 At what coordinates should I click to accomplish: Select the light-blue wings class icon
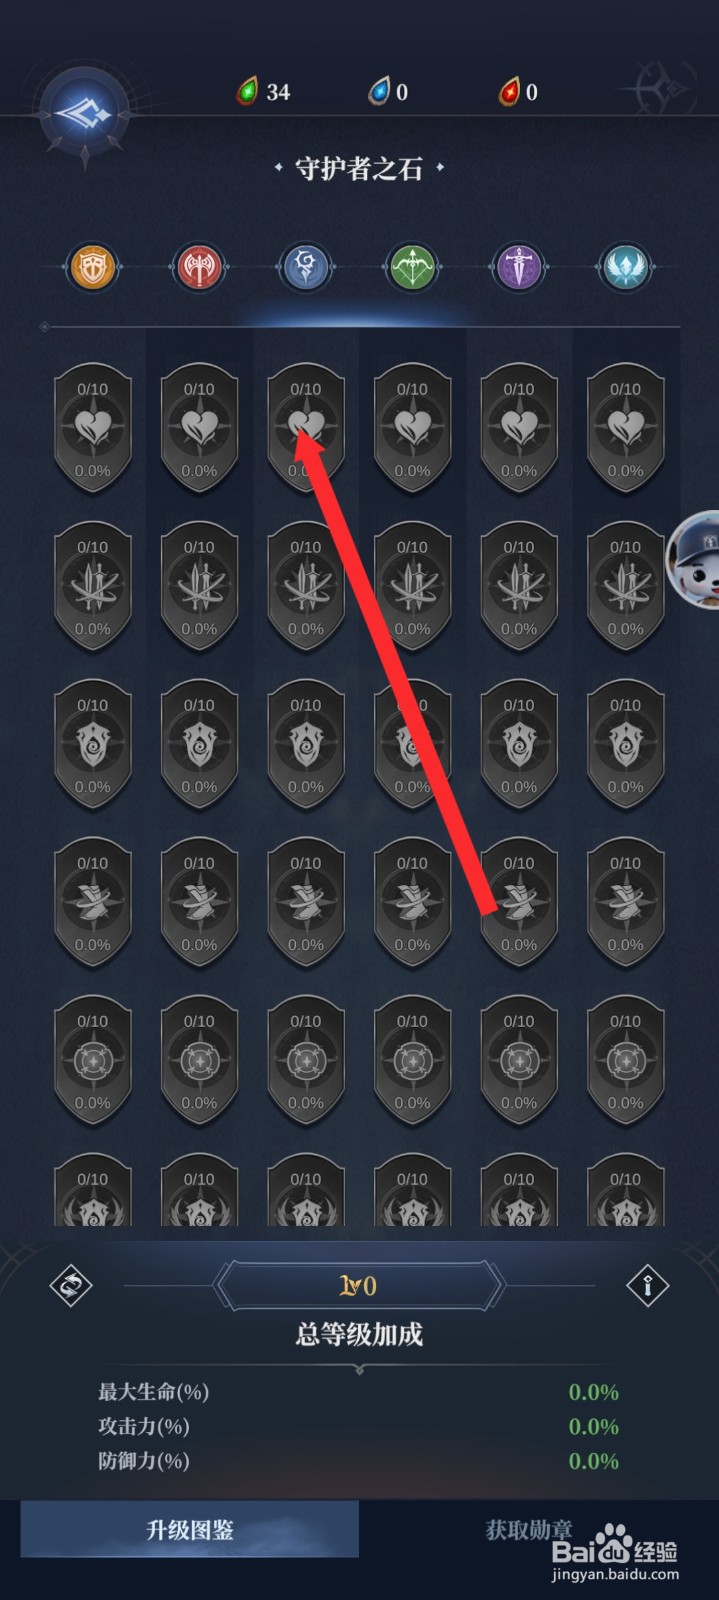point(625,267)
